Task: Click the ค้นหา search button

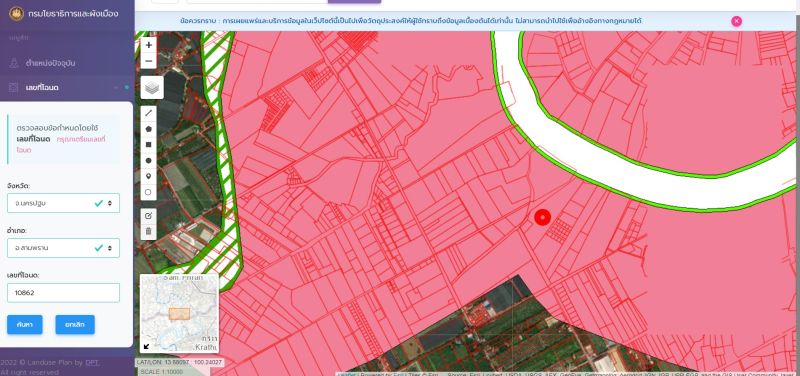Action: coord(24,324)
